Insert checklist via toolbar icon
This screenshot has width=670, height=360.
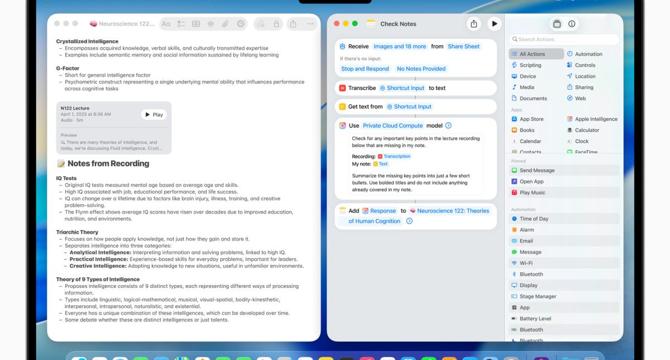(x=181, y=24)
